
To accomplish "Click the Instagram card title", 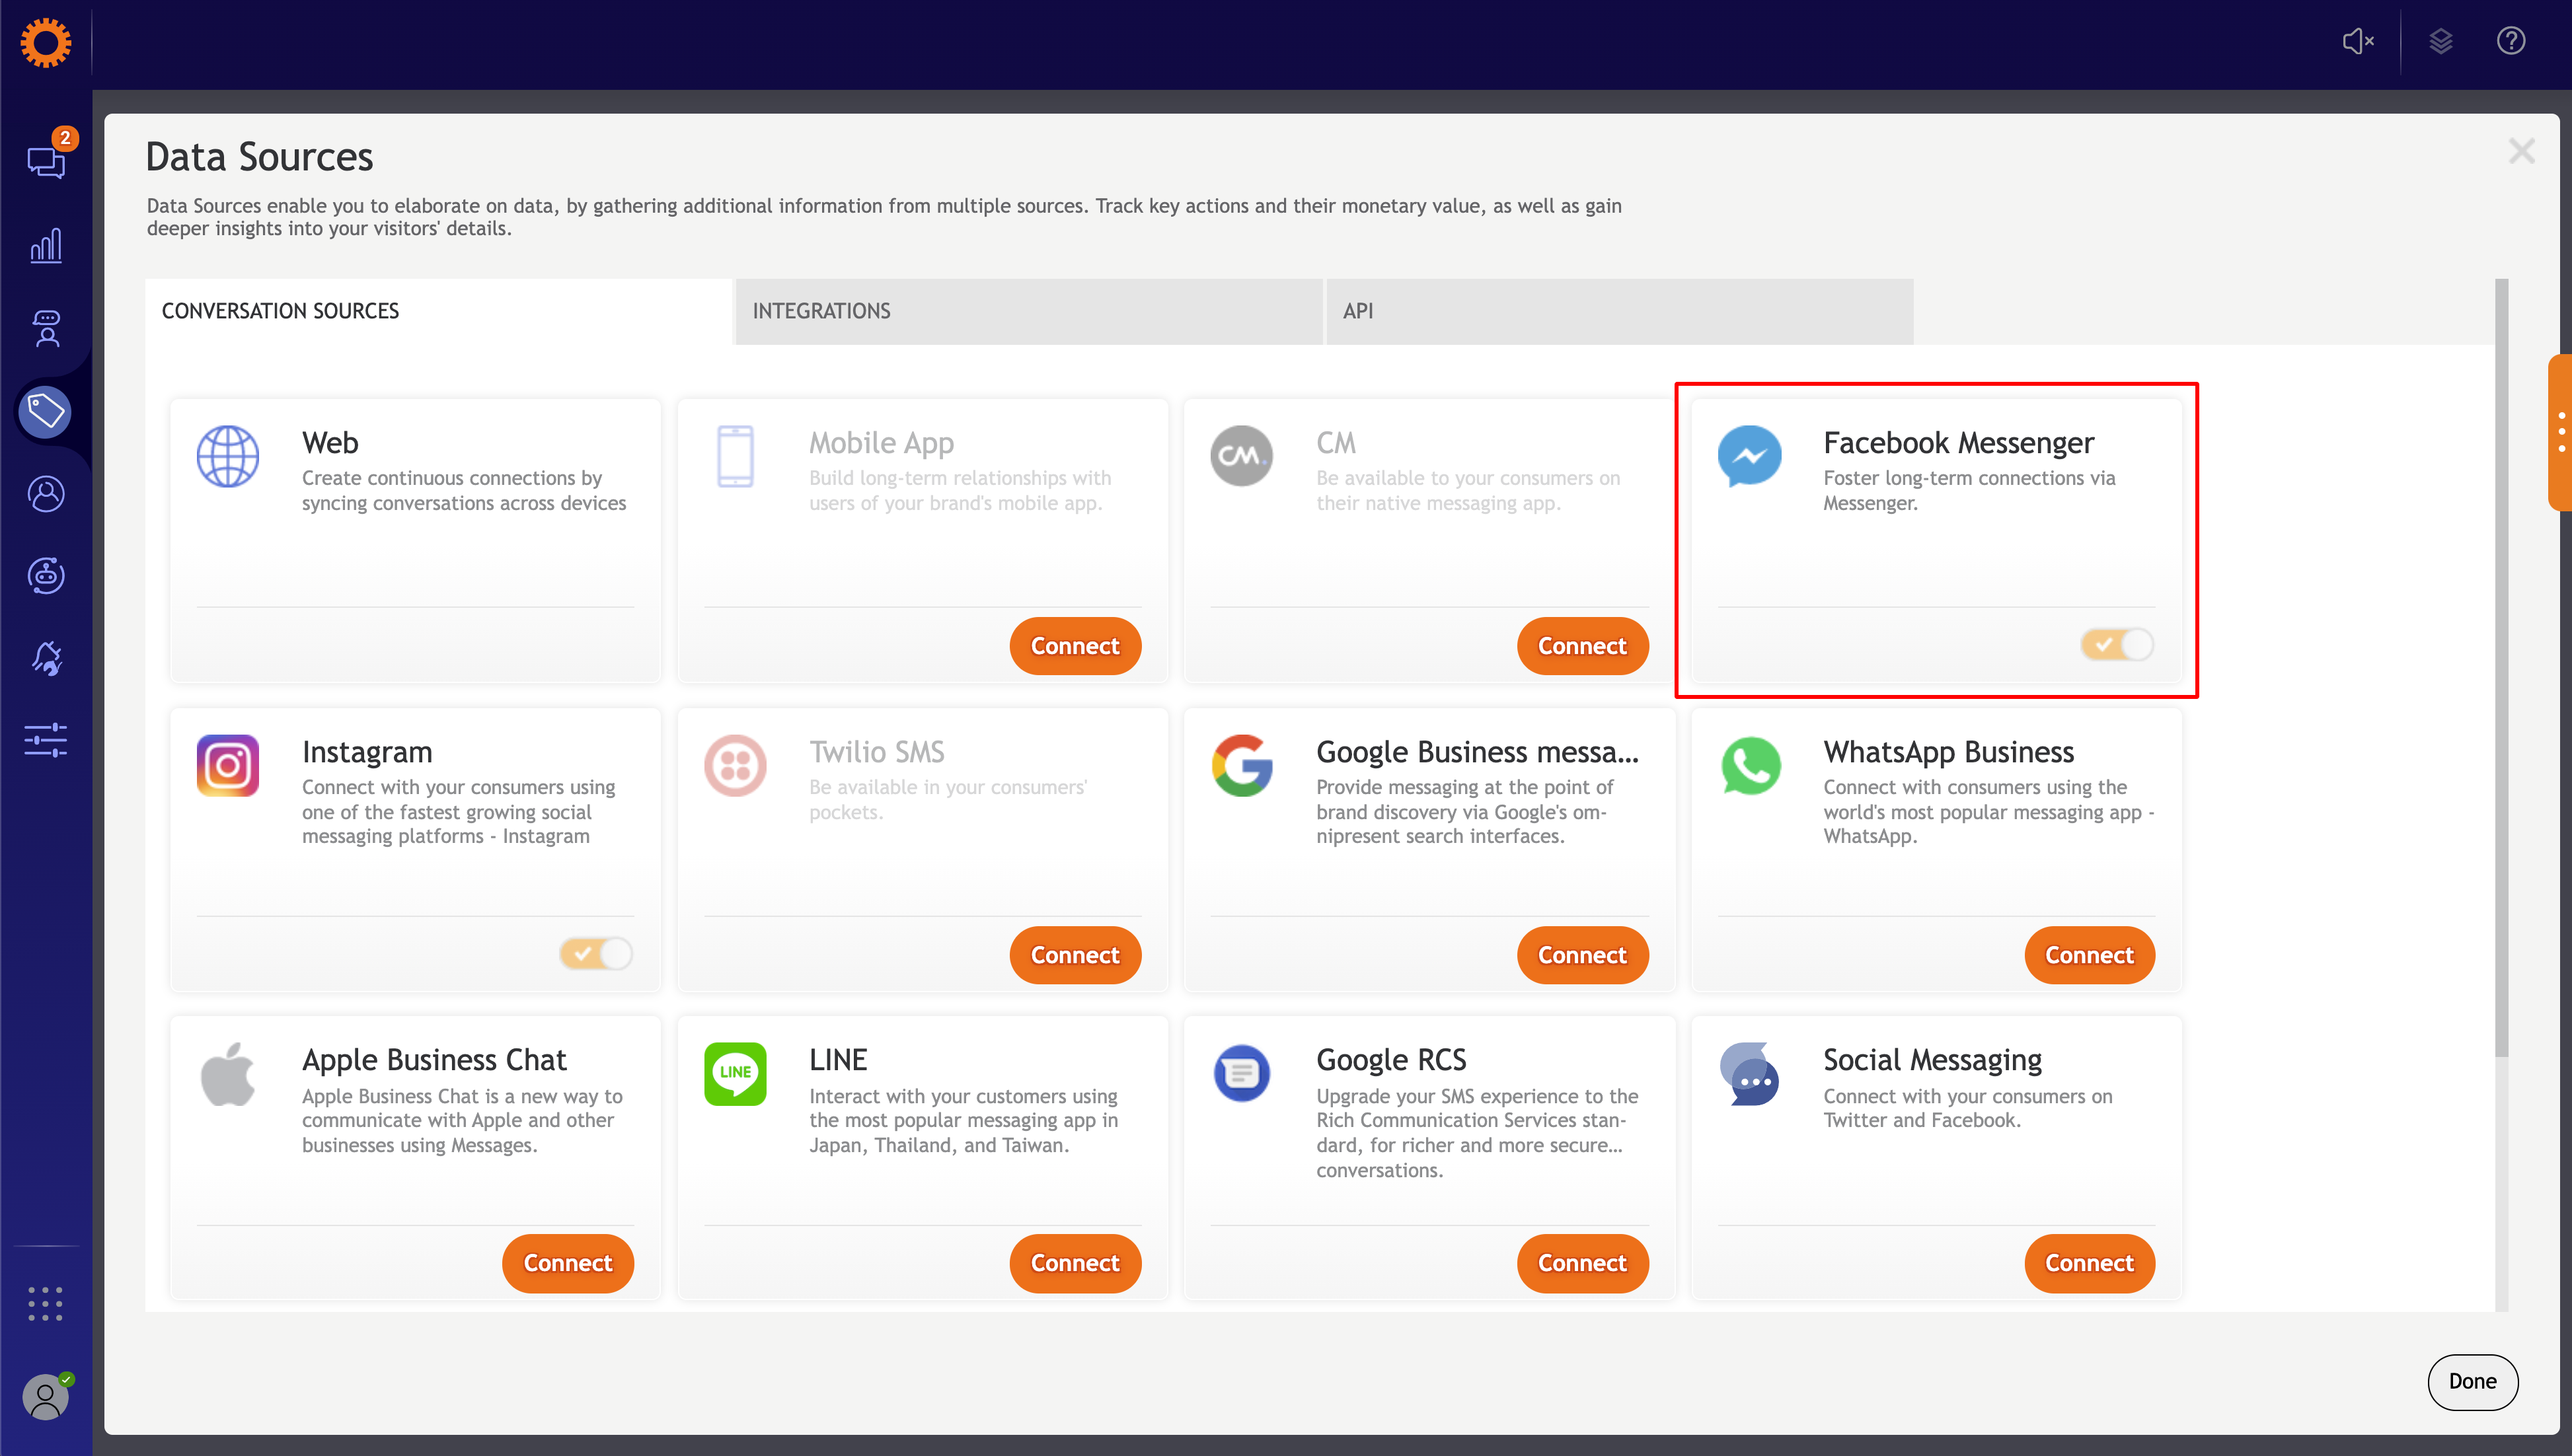I will click(367, 751).
